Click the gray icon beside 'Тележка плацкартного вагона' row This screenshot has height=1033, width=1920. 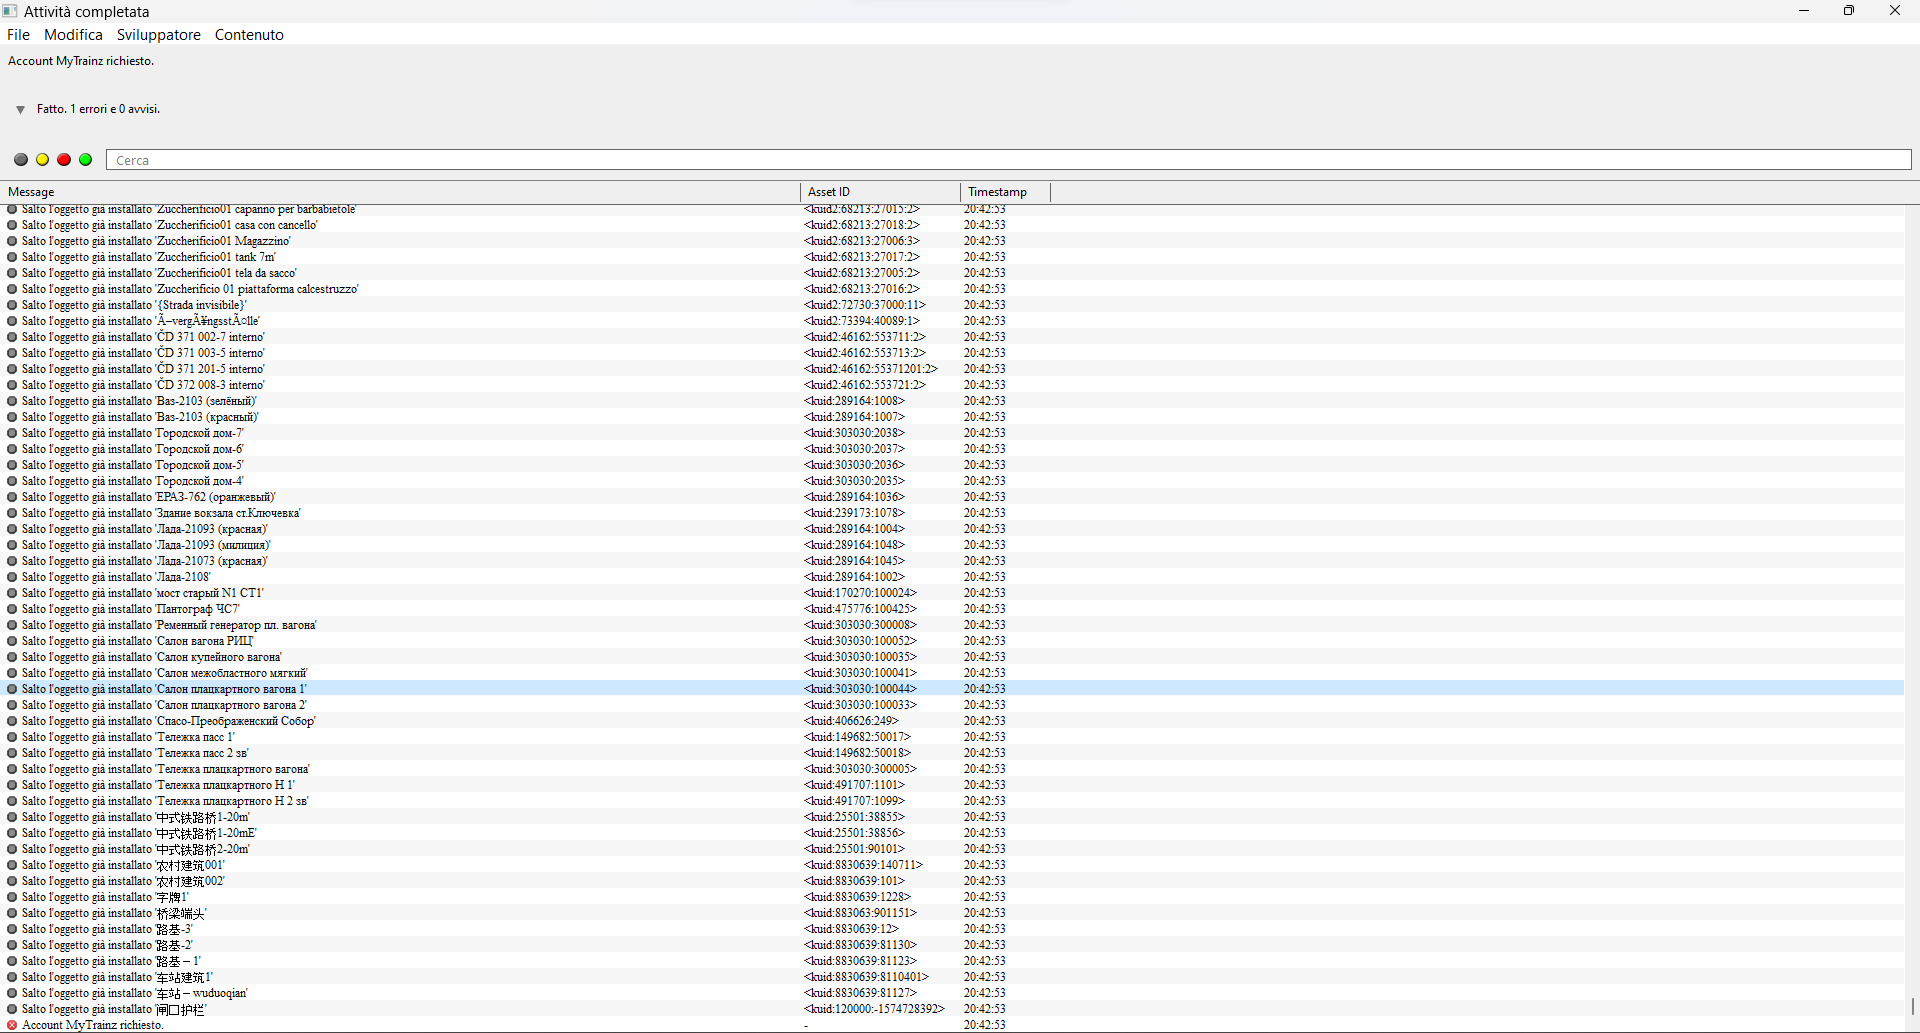pos(12,769)
